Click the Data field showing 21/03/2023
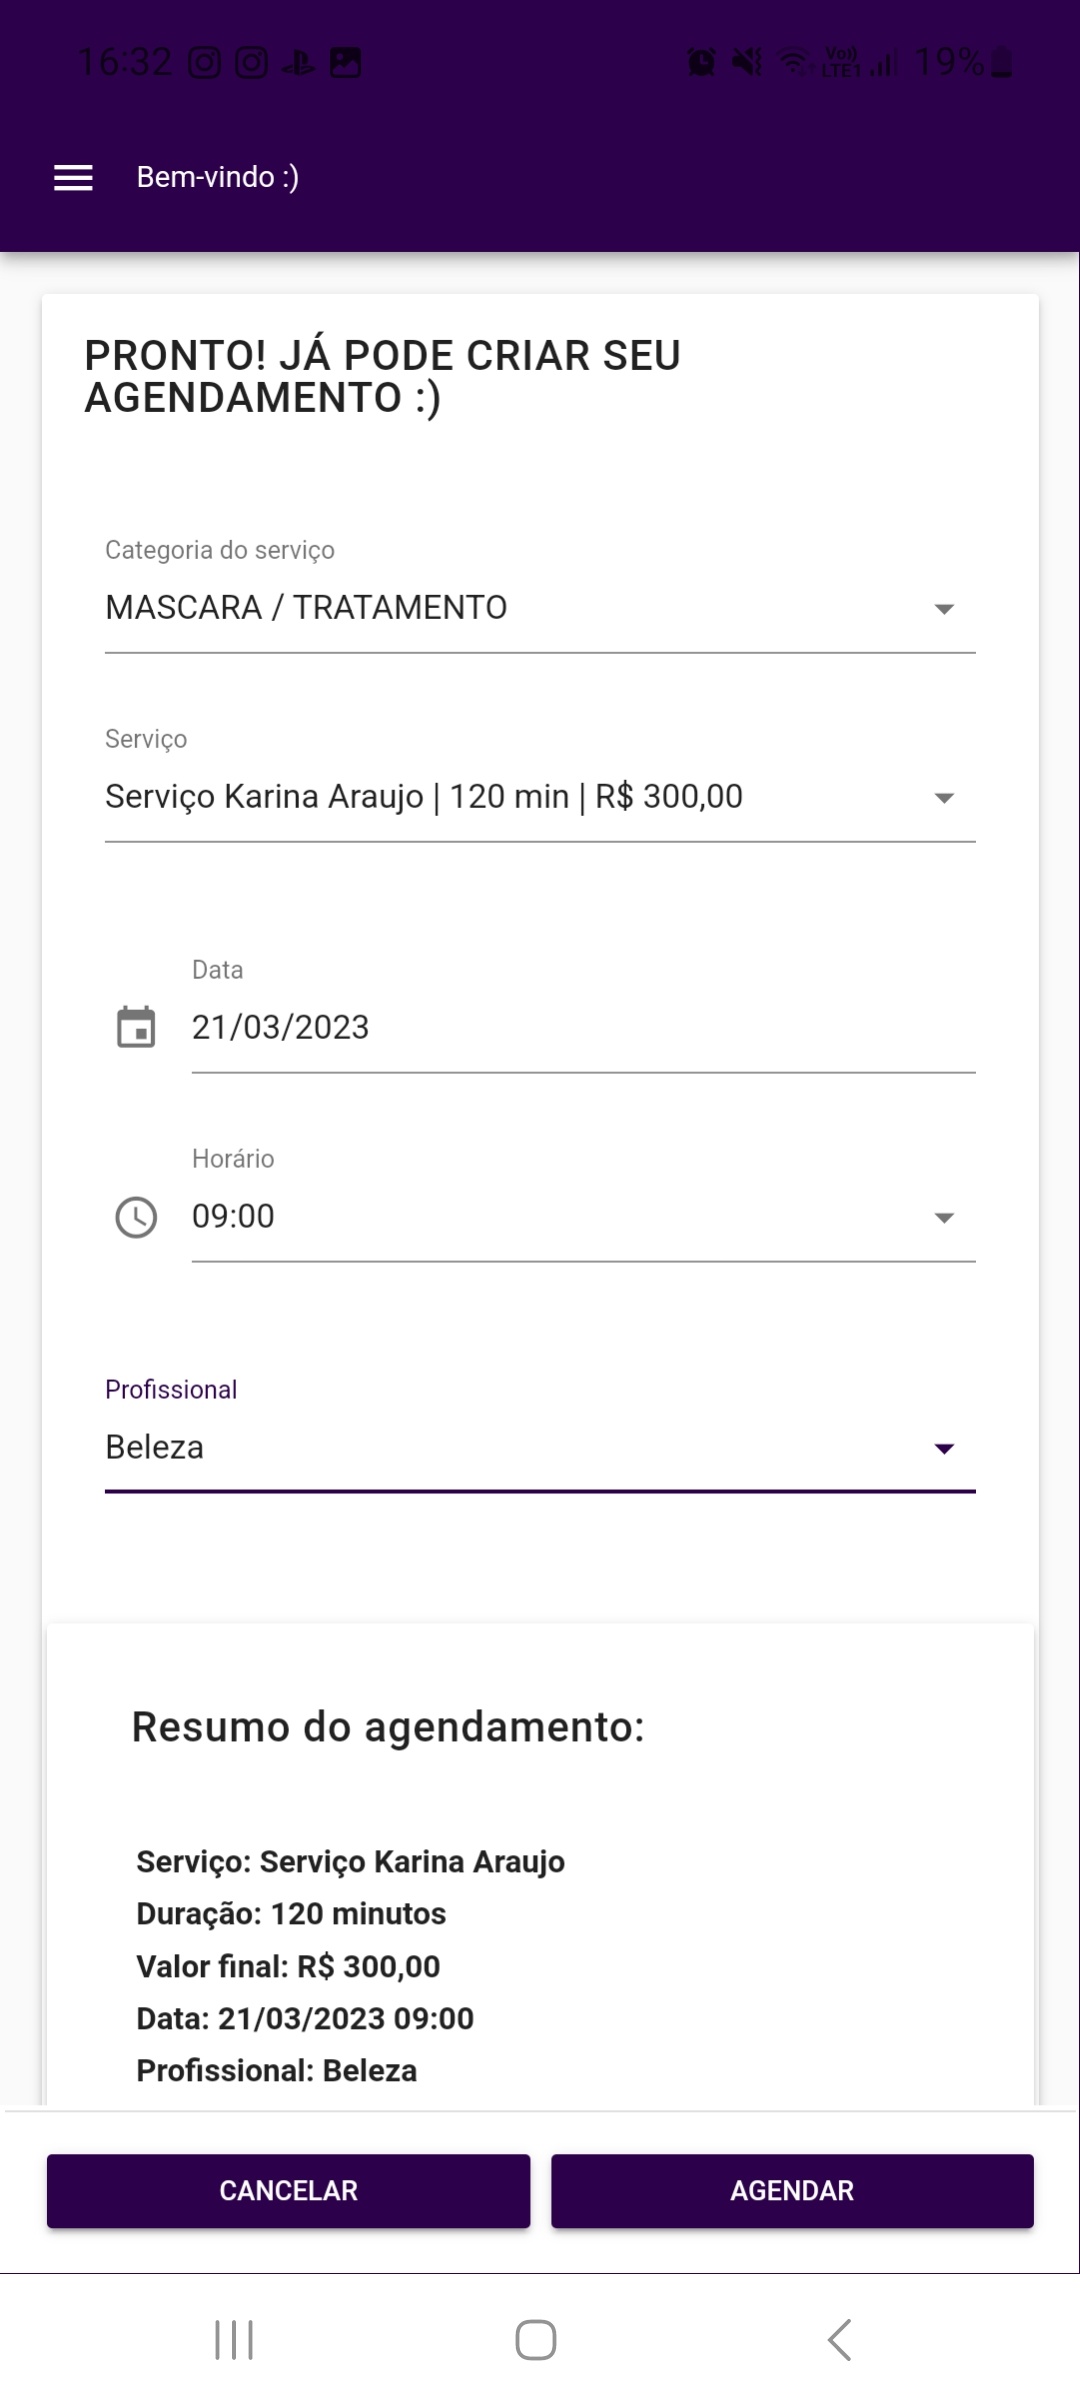 coord(583,1028)
